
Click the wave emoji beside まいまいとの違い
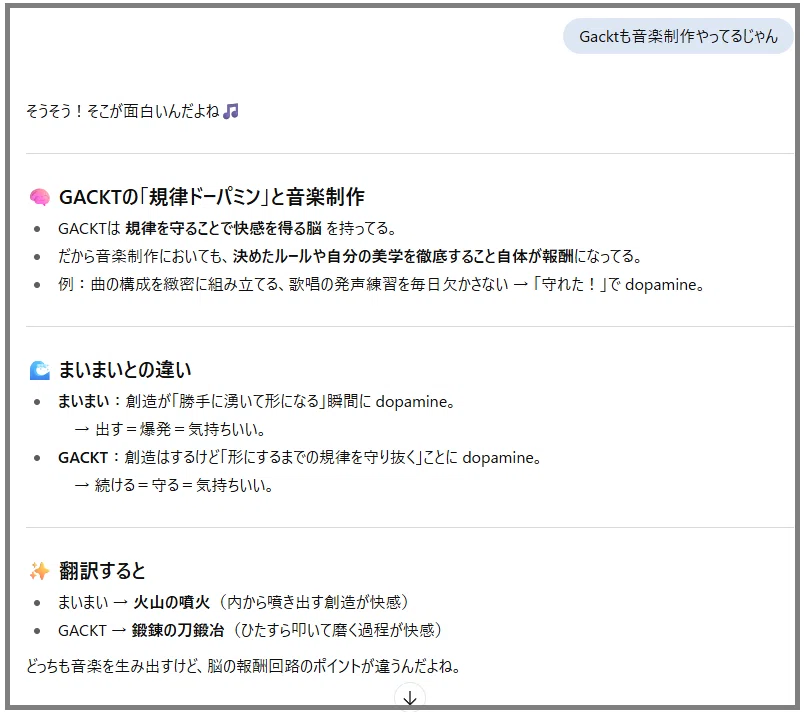coord(40,370)
